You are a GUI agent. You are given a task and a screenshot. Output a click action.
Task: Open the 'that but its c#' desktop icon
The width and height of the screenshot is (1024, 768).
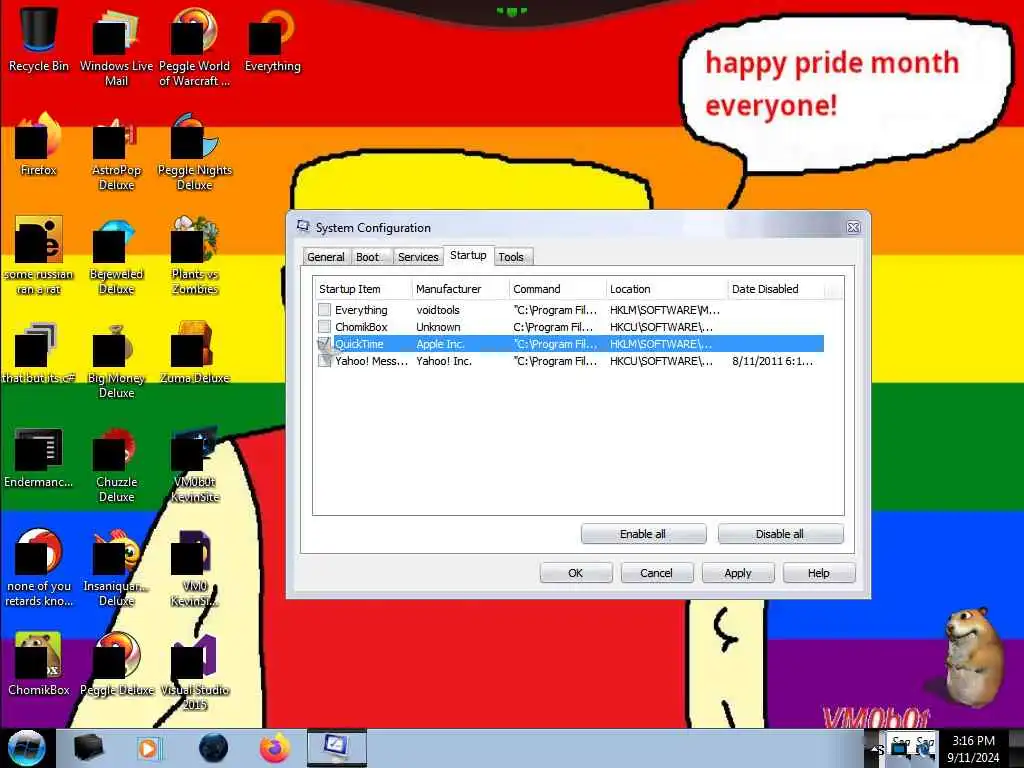click(x=39, y=353)
